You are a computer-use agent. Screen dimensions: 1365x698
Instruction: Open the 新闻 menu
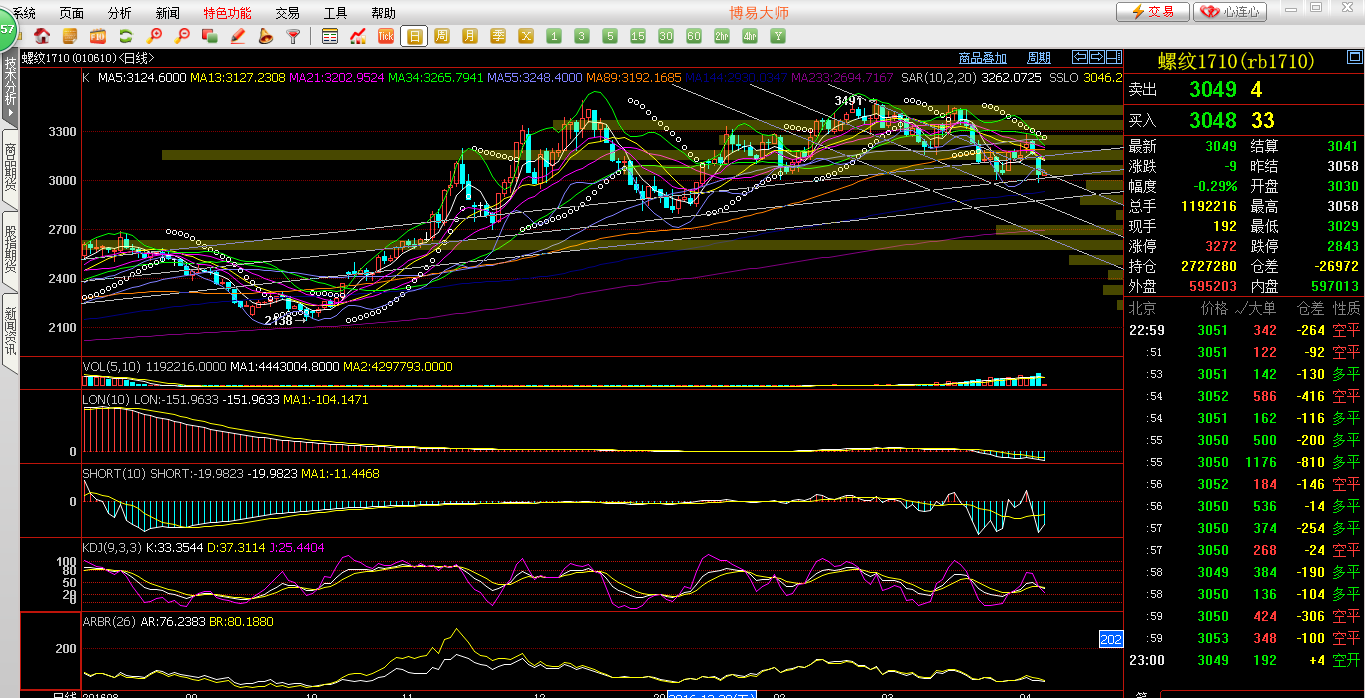[x=168, y=13]
